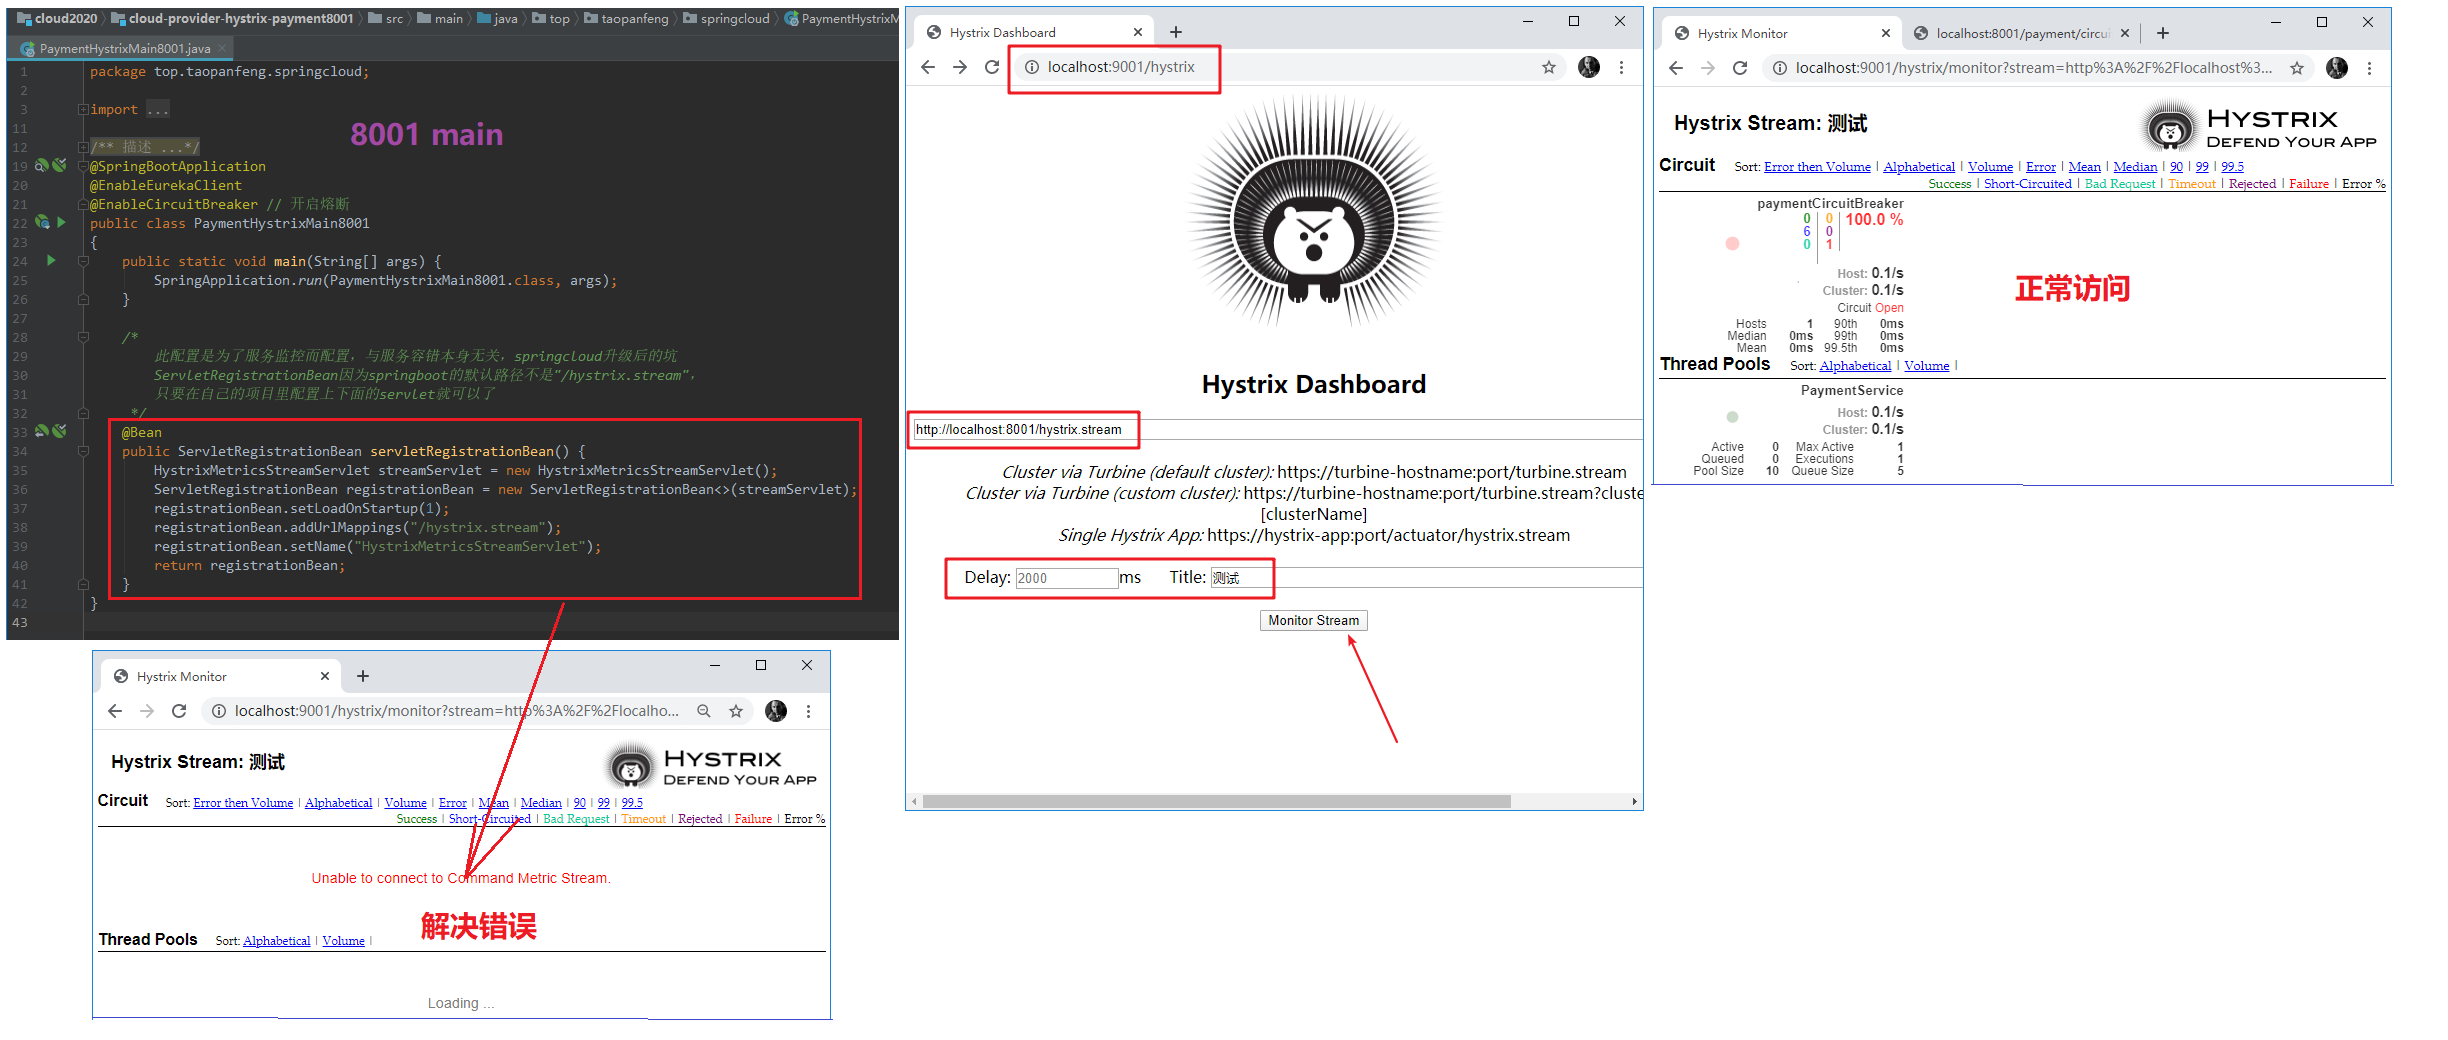Screen dimensions: 2448x1040
Task: Sort circuits Alphabetical in paymentCircuitBreaker window
Action: (x=1919, y=167)
